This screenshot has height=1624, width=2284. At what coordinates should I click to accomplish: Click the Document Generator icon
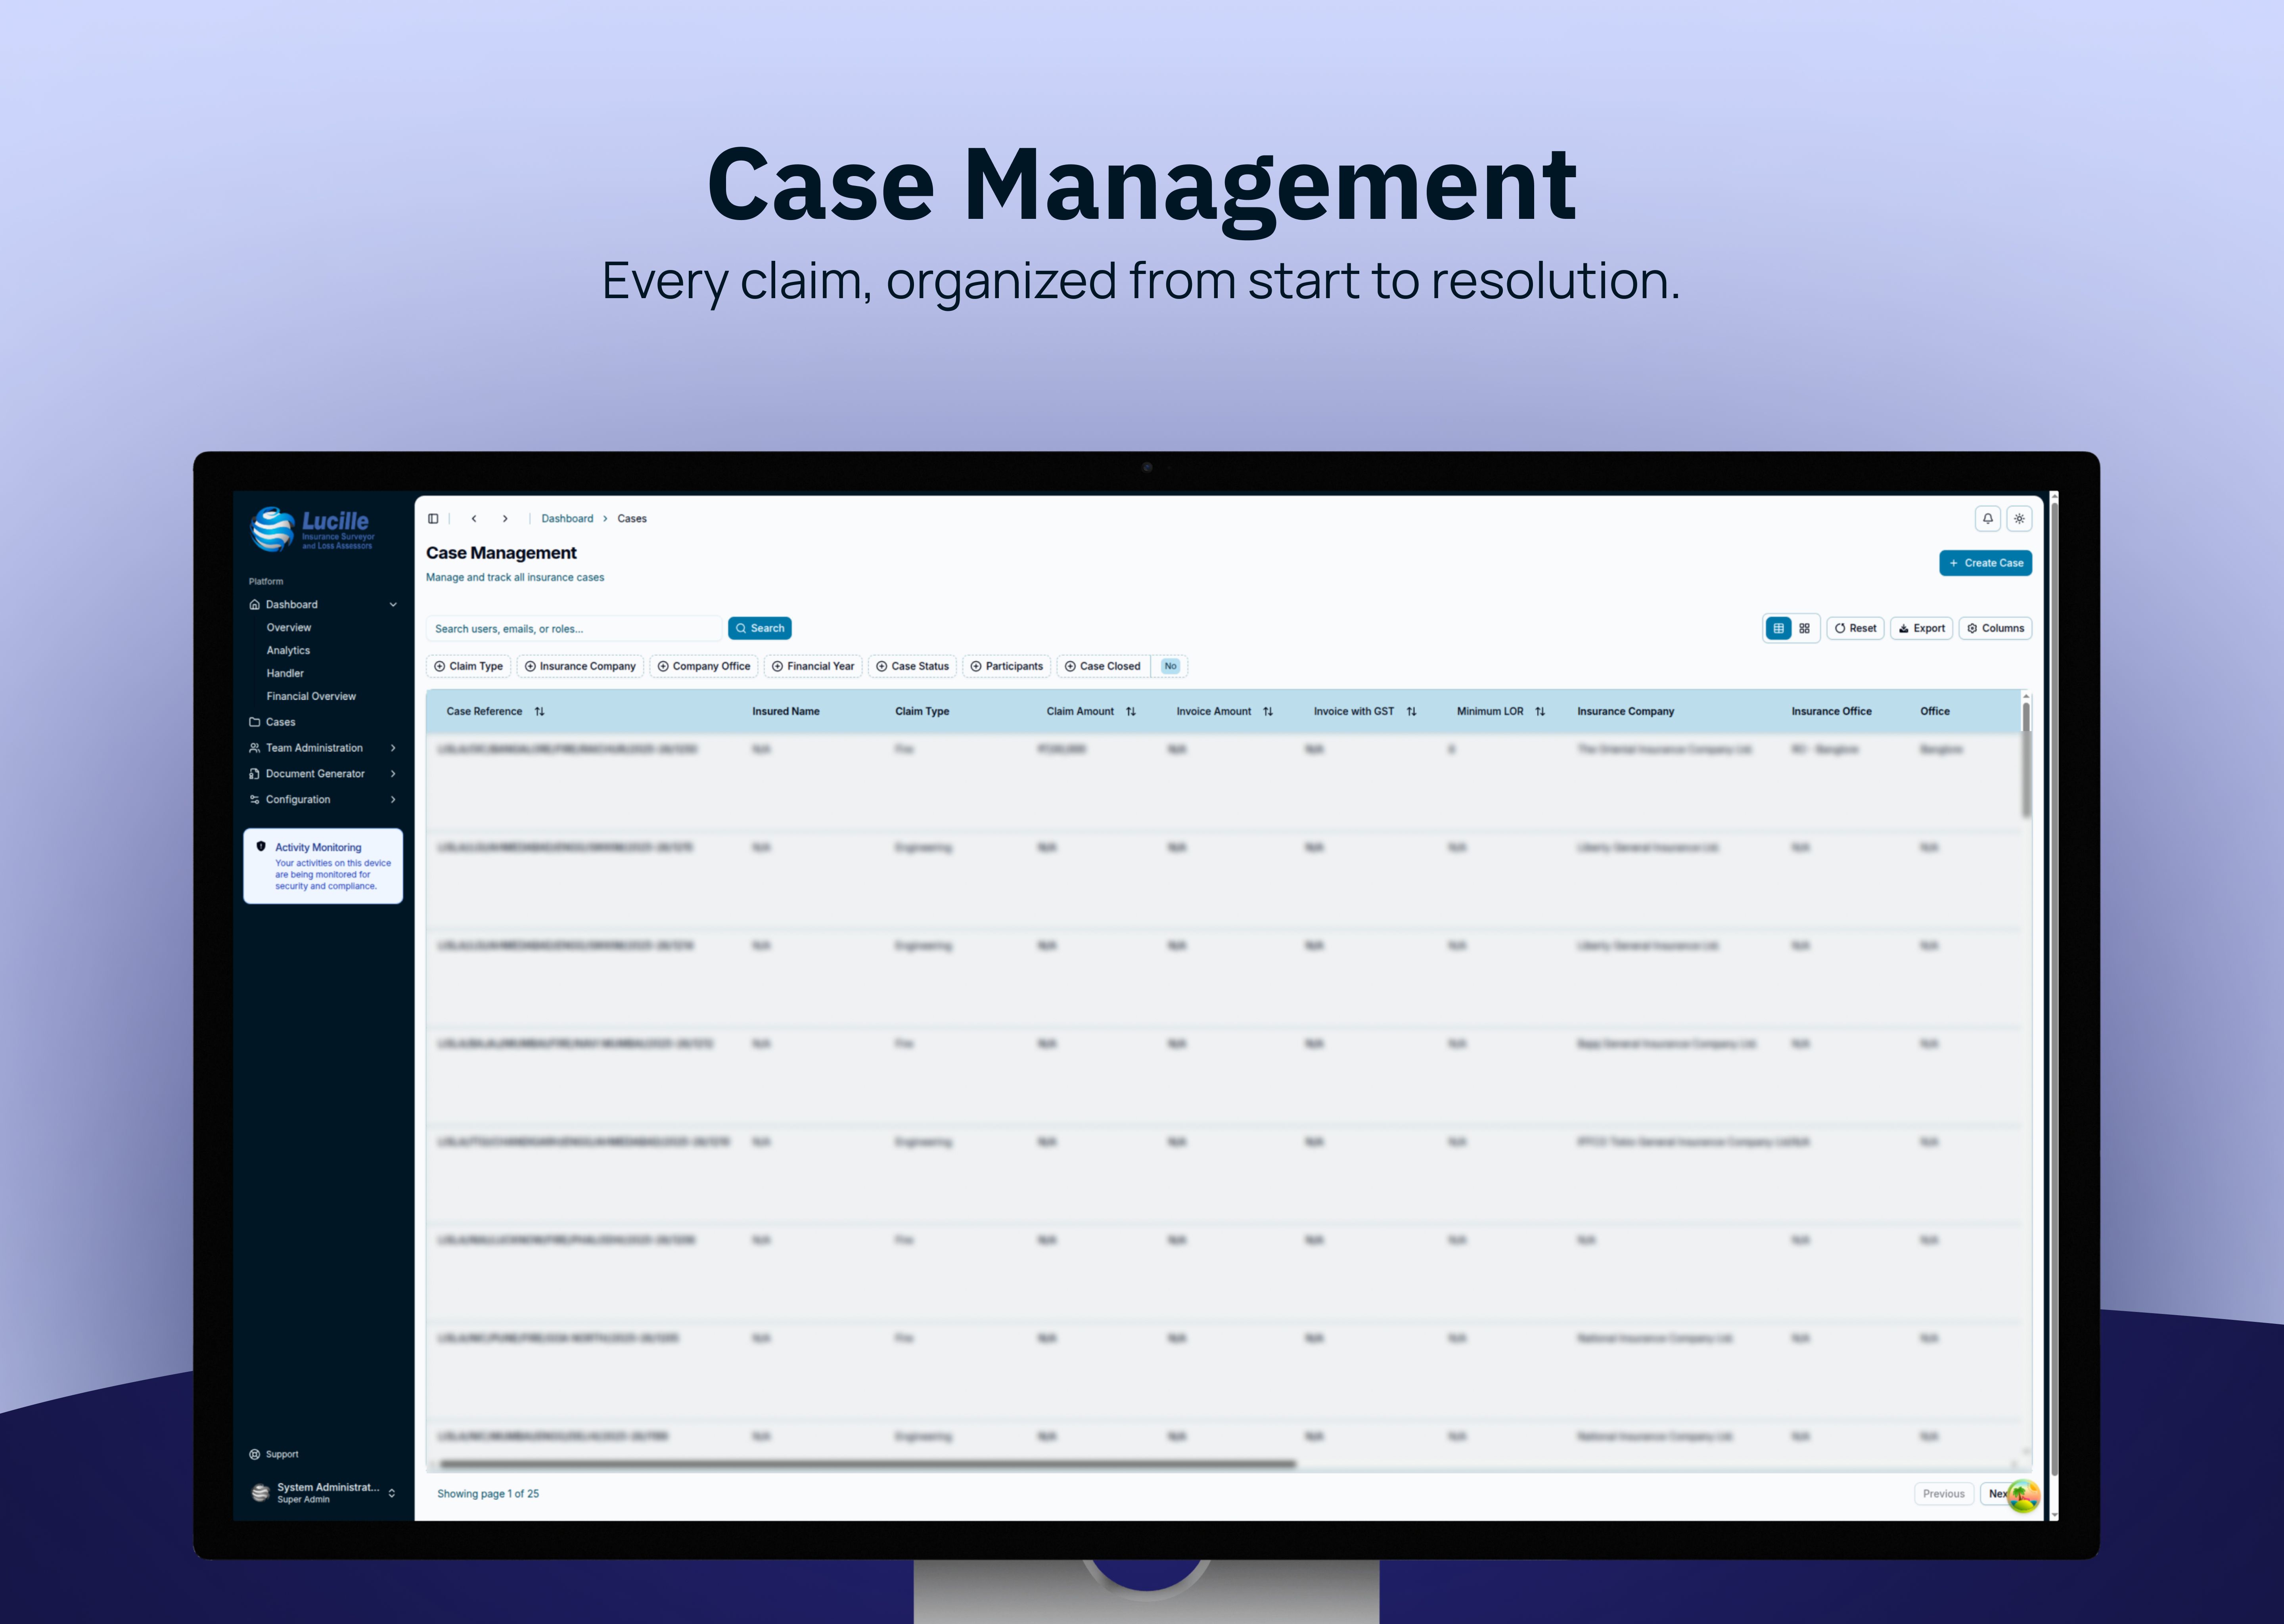tap(254, 774)
